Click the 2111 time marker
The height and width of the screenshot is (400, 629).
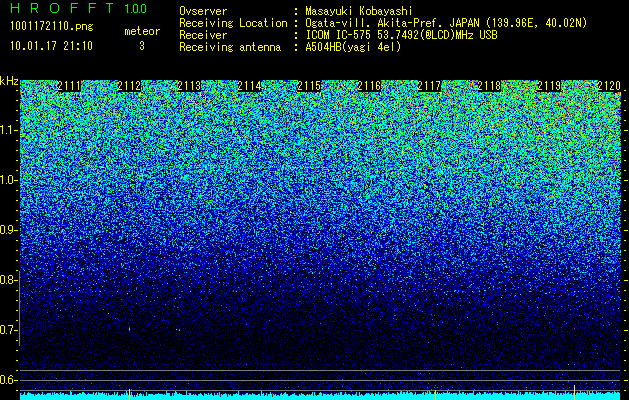[69, 86]
